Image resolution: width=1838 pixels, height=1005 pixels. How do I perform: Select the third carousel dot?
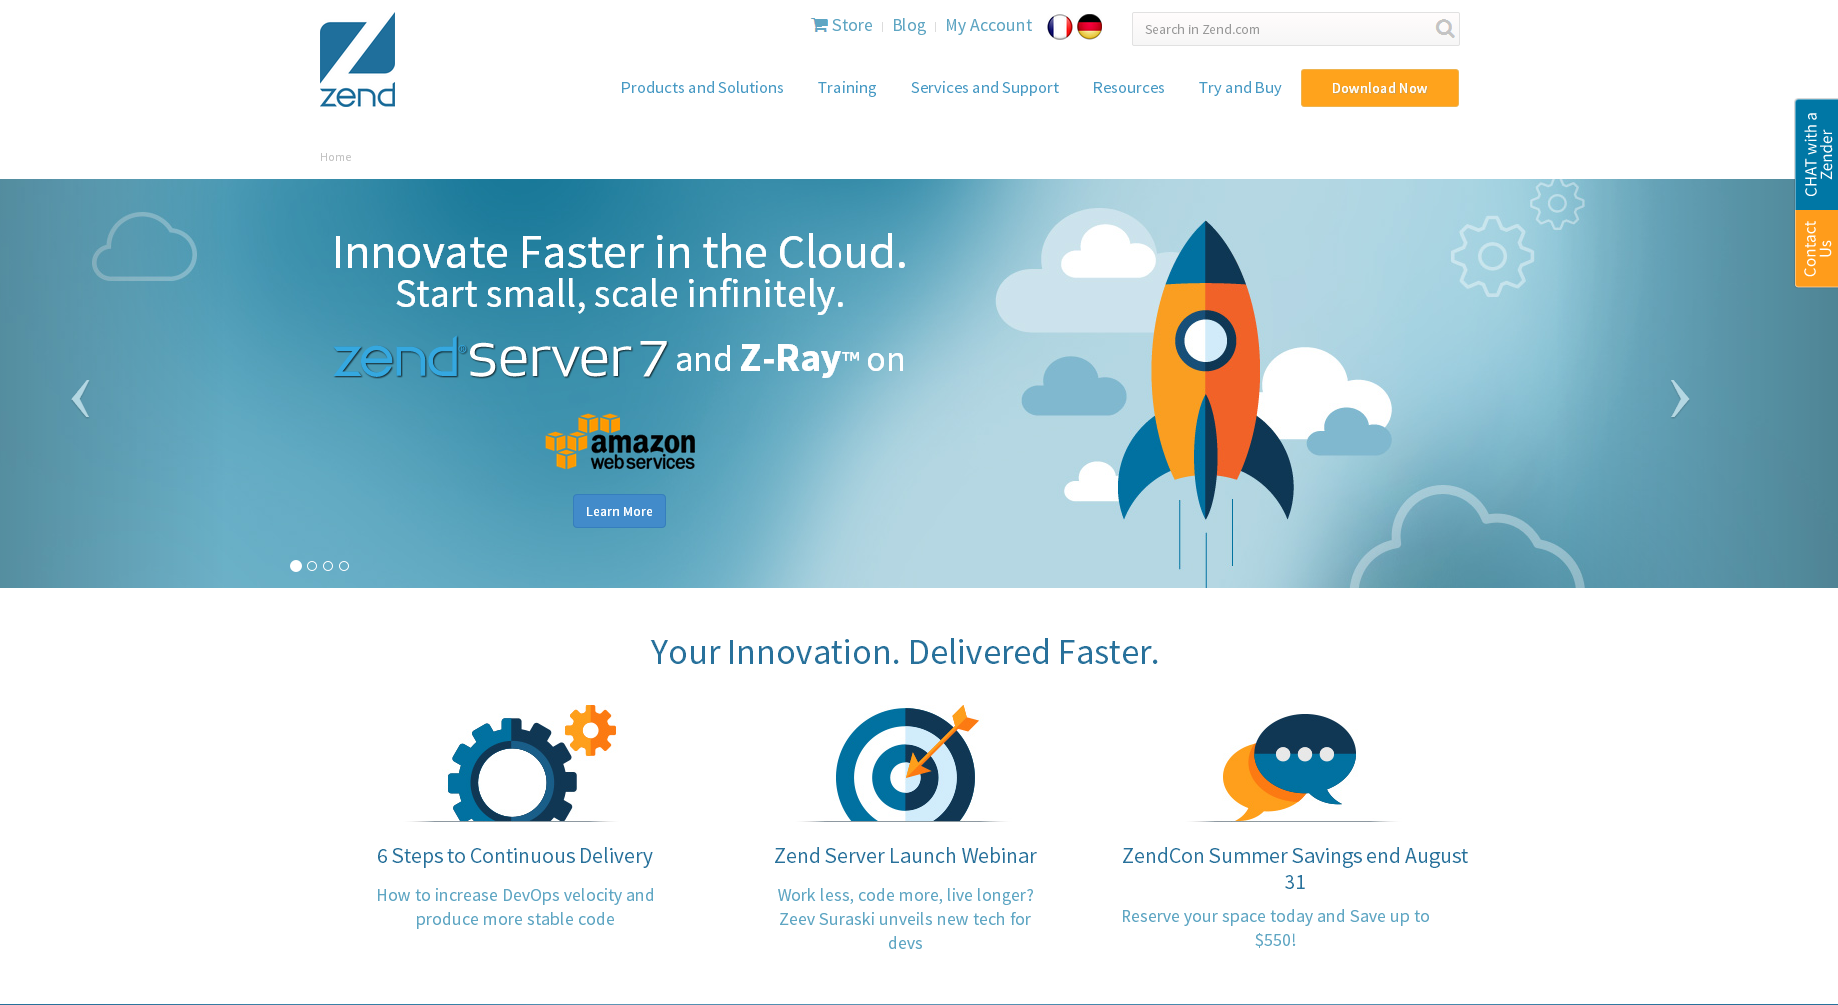(x=328, y=566)
